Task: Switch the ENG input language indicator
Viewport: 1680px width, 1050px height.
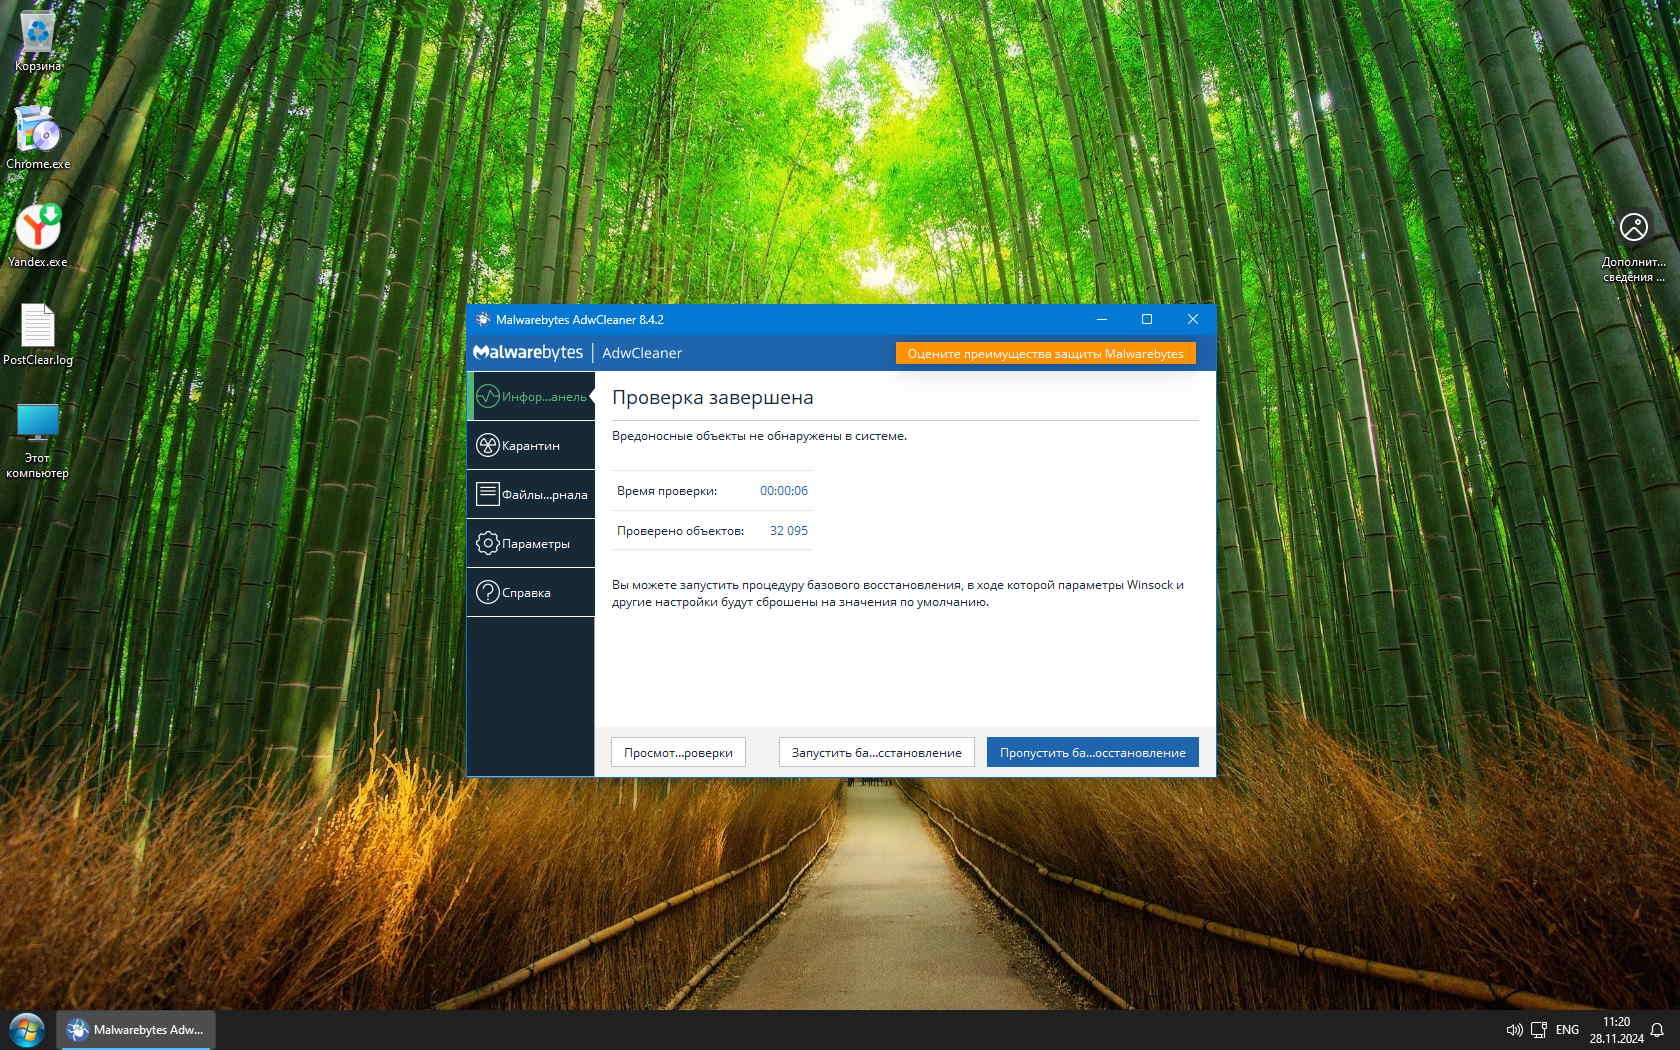Action: [1567, 1030]
